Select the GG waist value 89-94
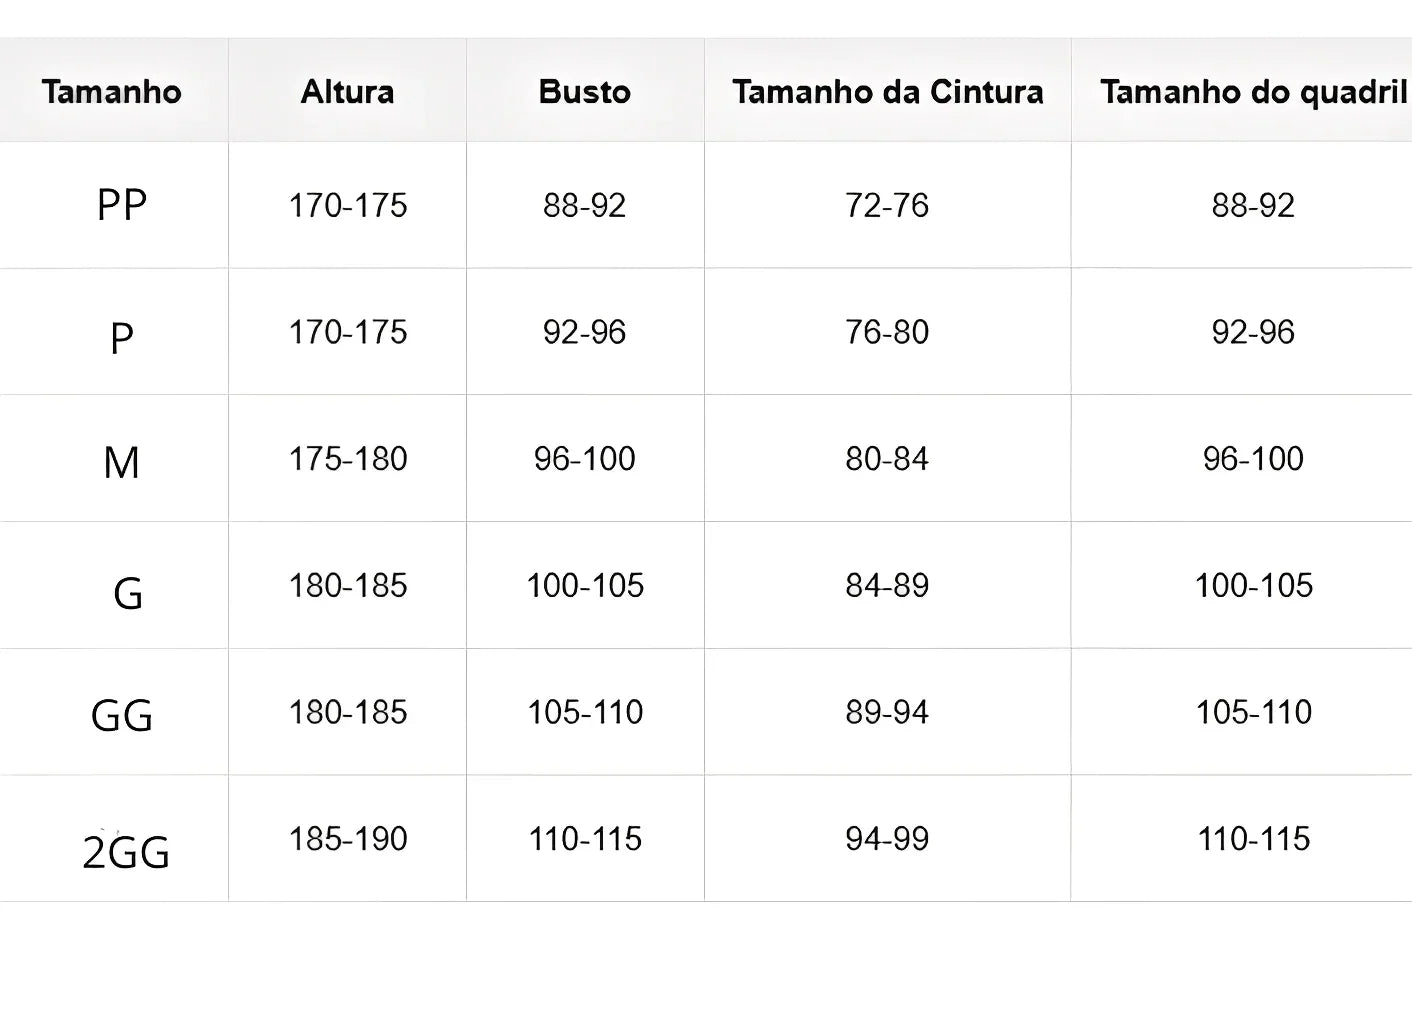 [887, 712]
